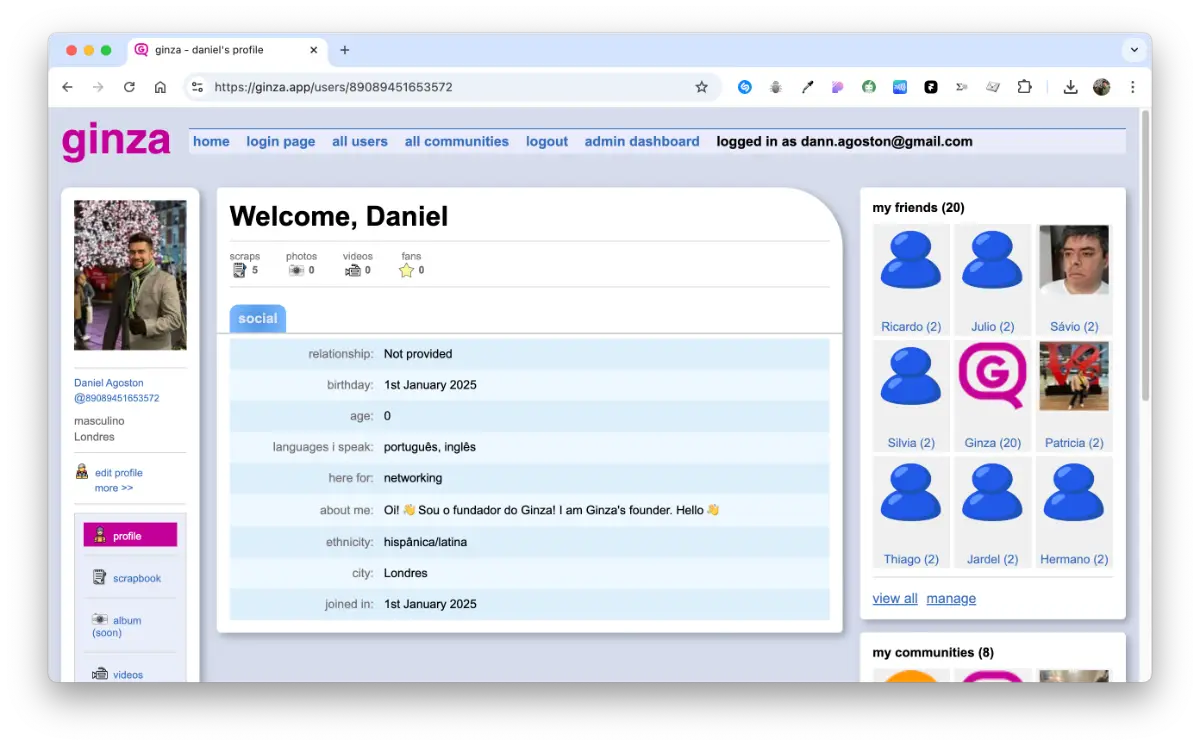Bookmark page with the star icon
1200x746 pixels.
(702, 87)
